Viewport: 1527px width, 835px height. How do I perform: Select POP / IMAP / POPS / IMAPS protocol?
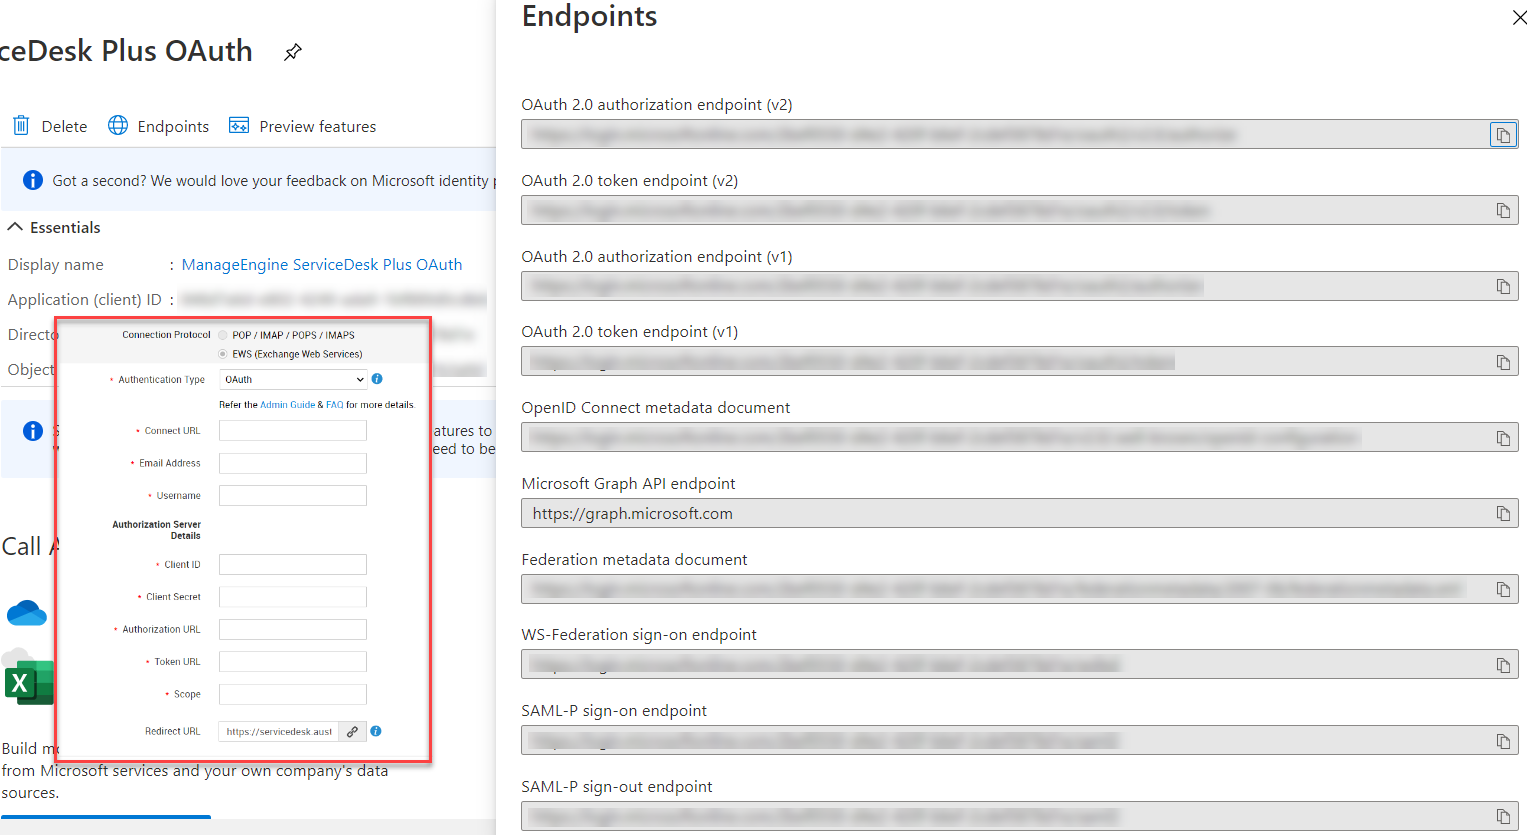[223, 335]
